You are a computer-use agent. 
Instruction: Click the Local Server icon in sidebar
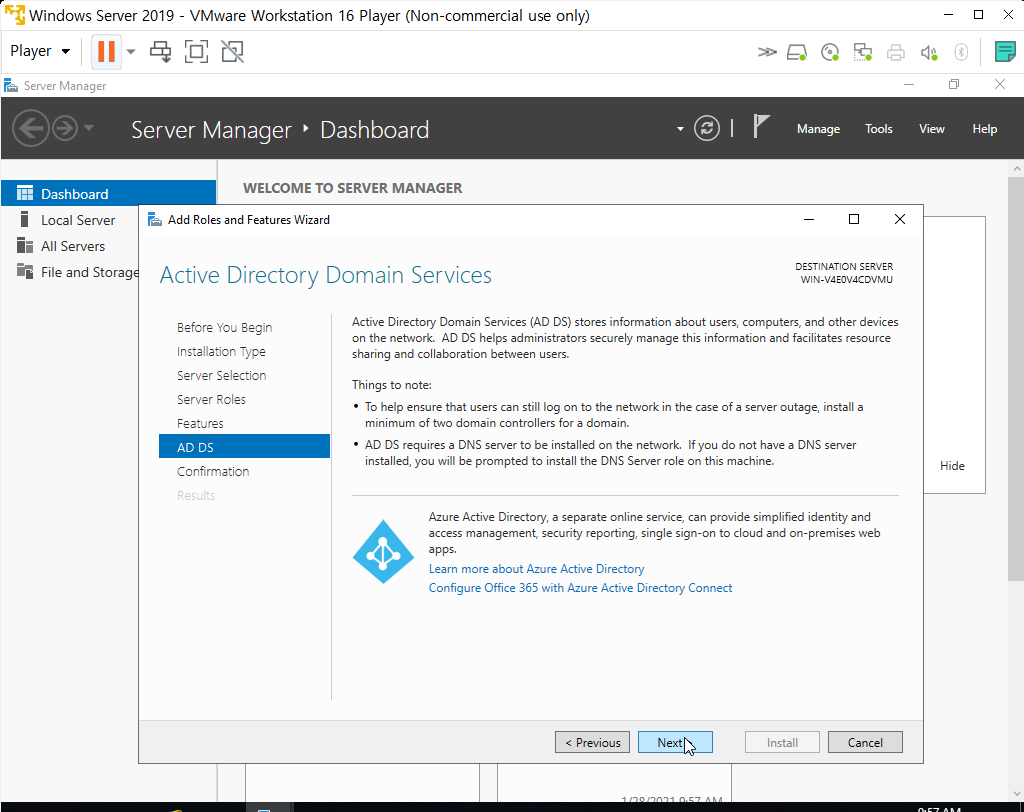click(x=25, y=219)
